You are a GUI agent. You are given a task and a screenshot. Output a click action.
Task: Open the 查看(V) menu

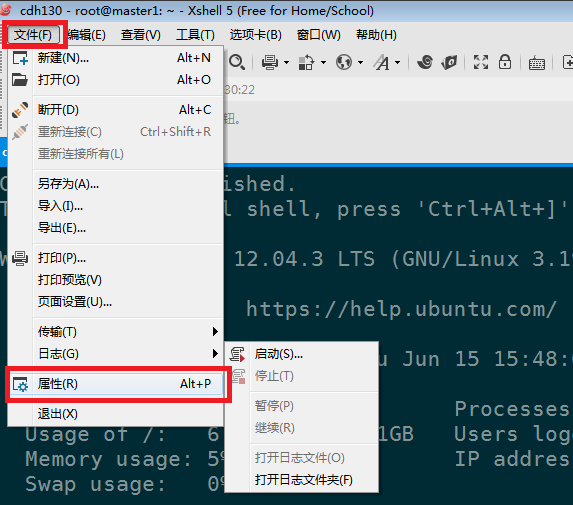[x=141, y=35]
